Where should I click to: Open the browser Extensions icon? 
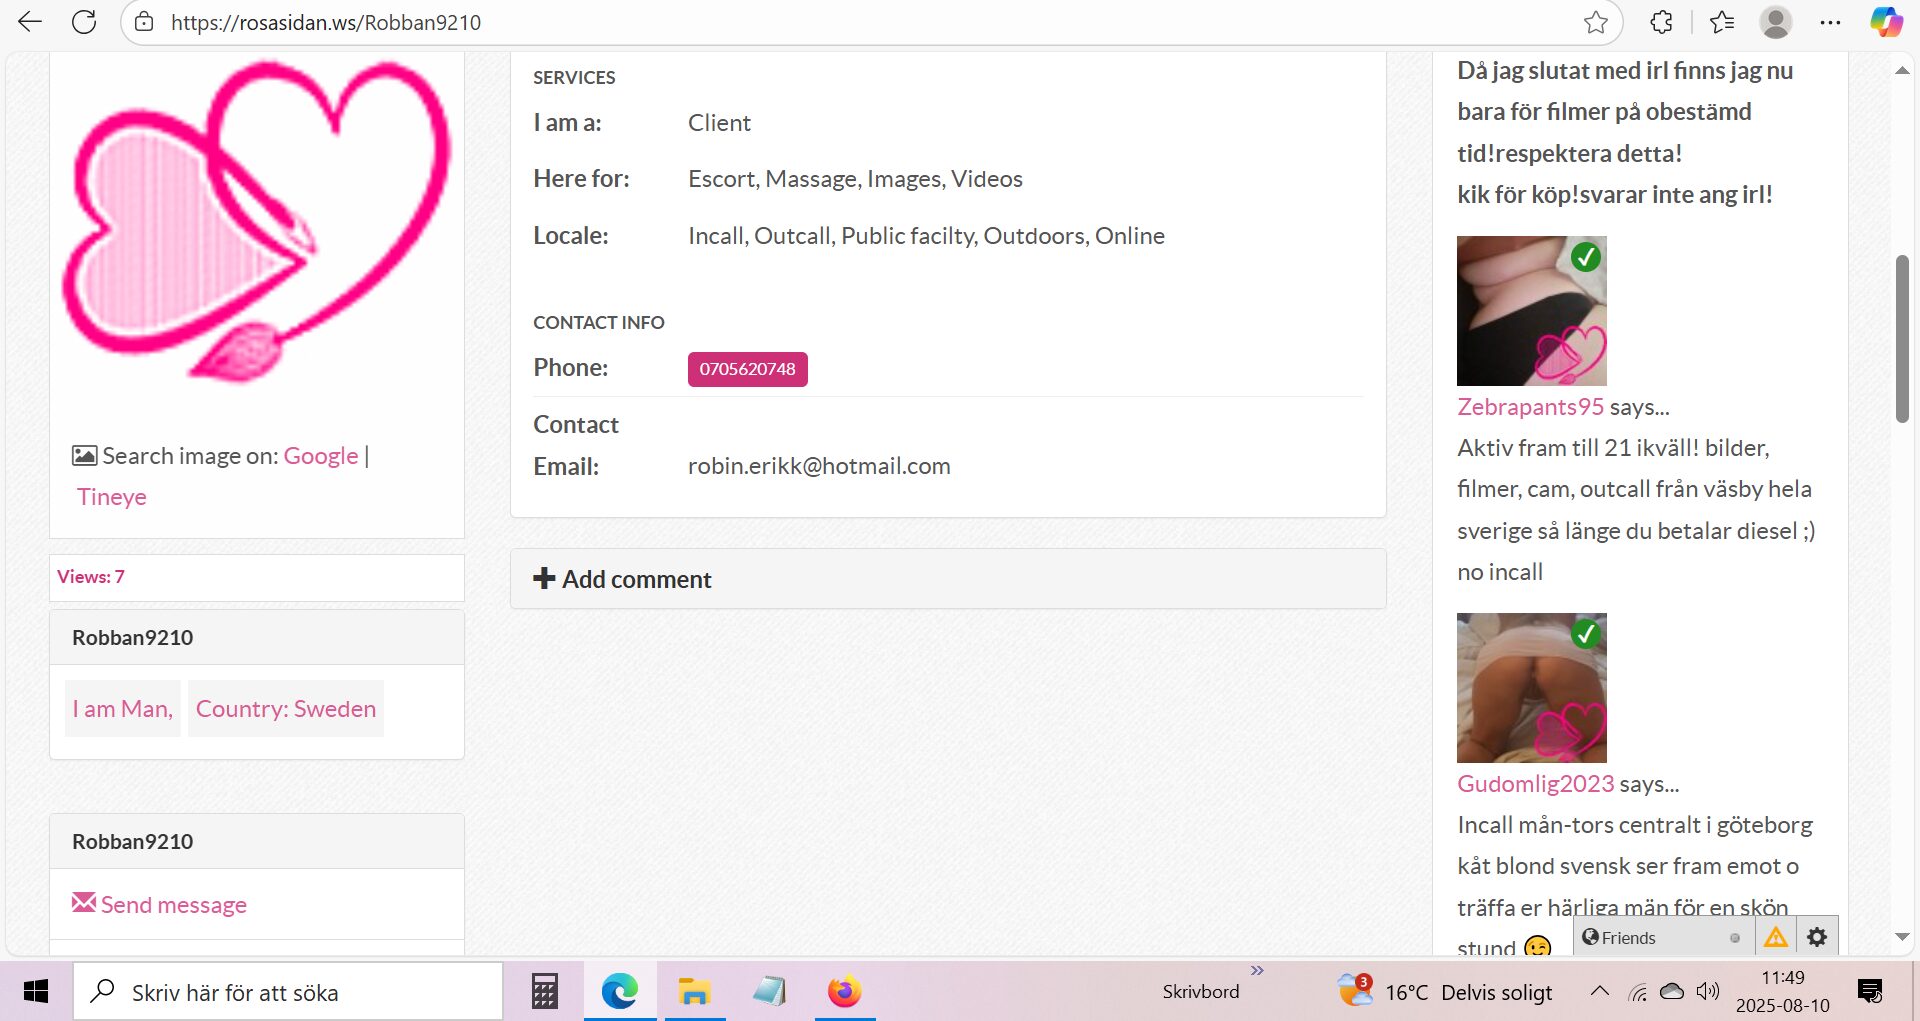click(x=1661, y=22)
